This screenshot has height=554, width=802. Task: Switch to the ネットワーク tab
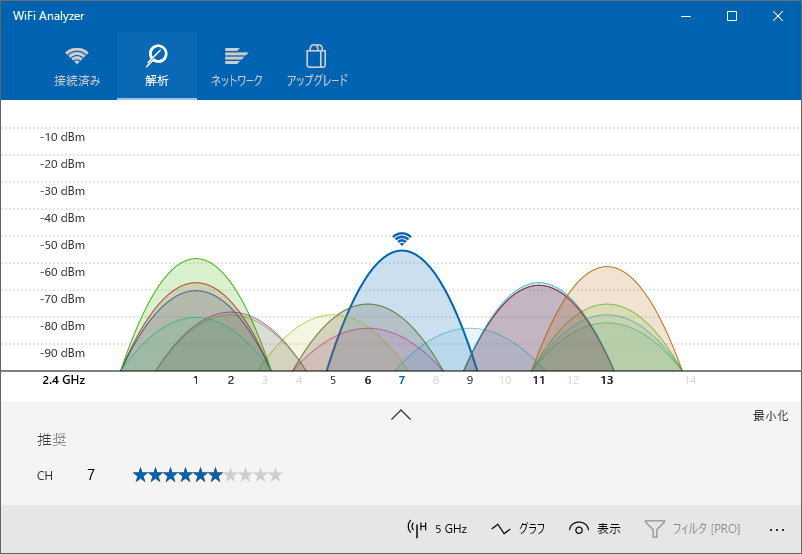pyautogui.click(x=236, y=66)
